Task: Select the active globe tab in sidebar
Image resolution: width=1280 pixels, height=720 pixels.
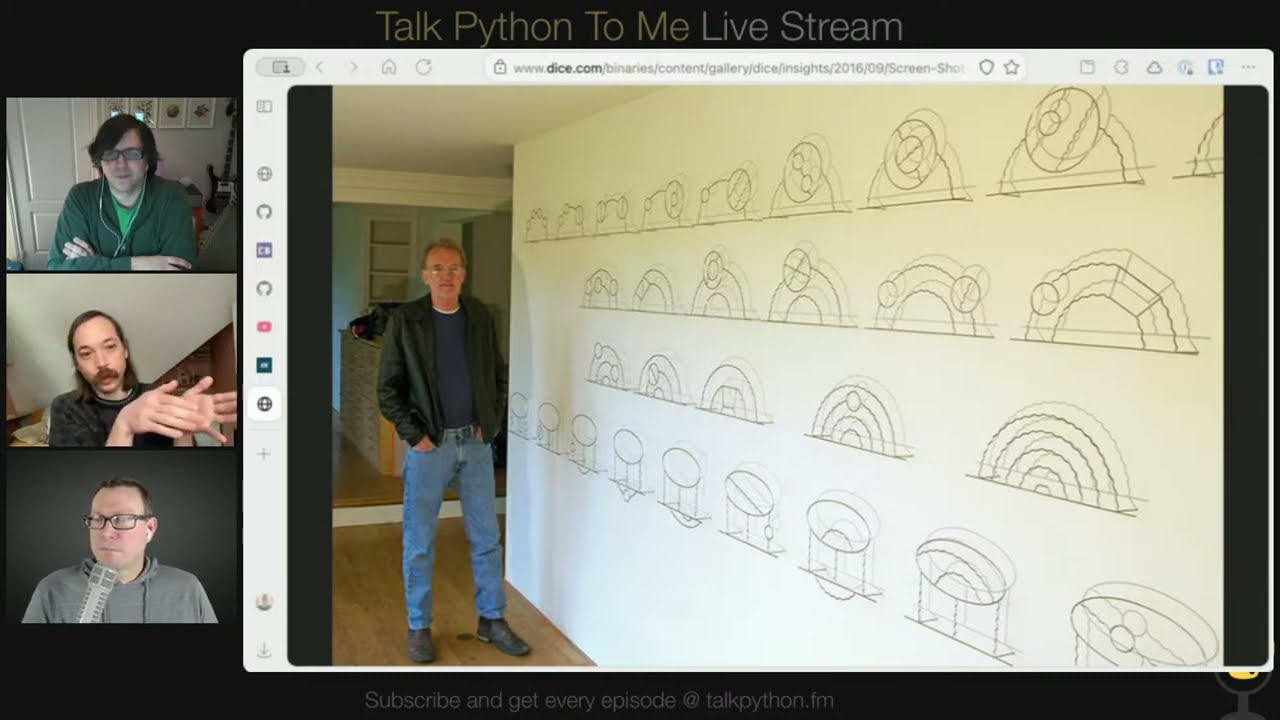Action: tap(264, 404)
